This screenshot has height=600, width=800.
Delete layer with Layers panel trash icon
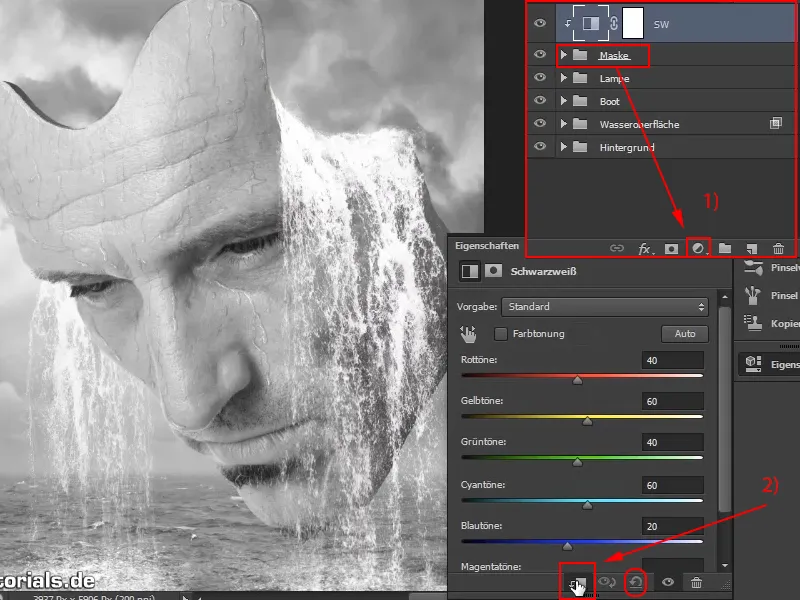click(778, 248)
